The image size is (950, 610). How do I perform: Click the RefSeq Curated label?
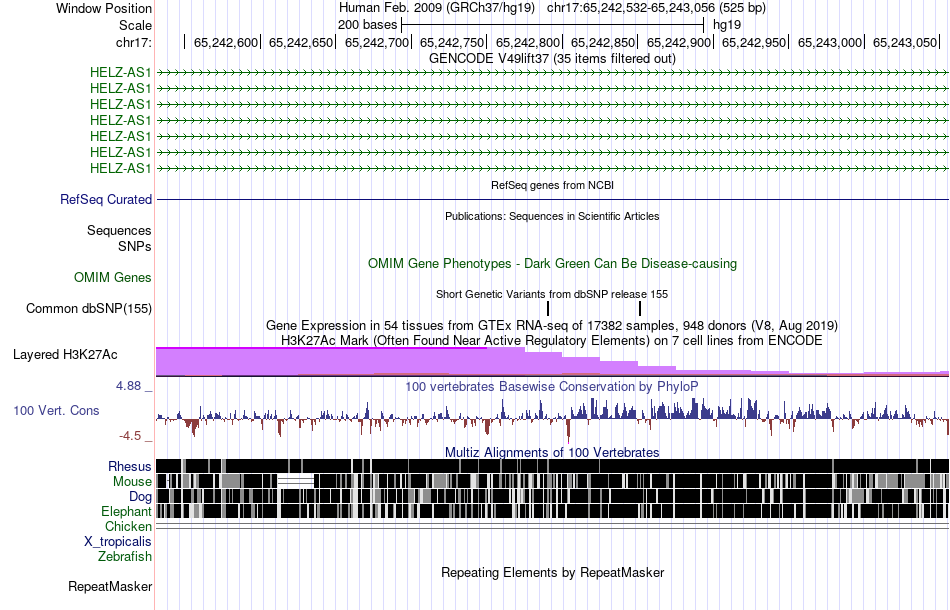106,199
